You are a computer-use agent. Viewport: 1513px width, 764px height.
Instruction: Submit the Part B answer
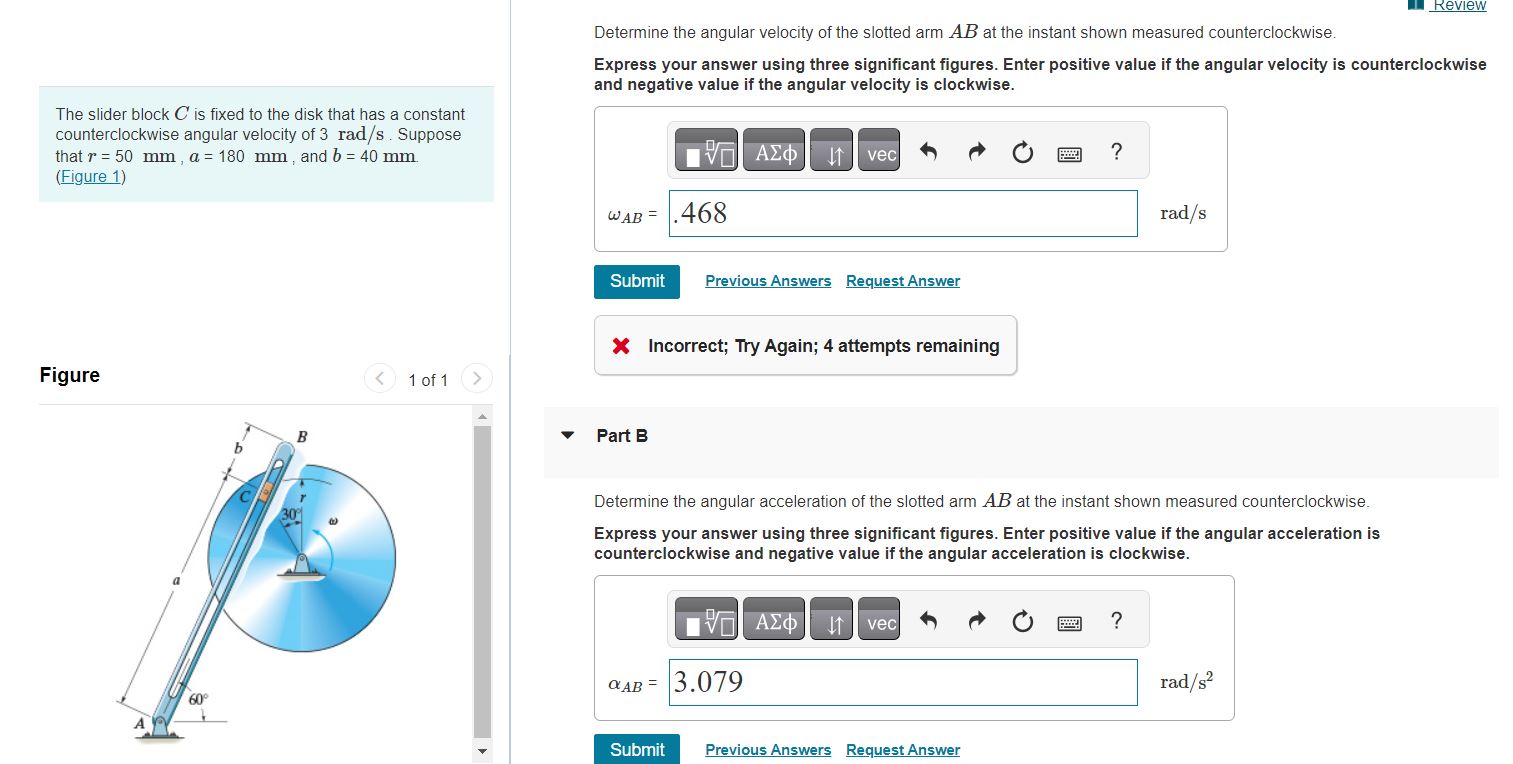click(x=636, y=749)
